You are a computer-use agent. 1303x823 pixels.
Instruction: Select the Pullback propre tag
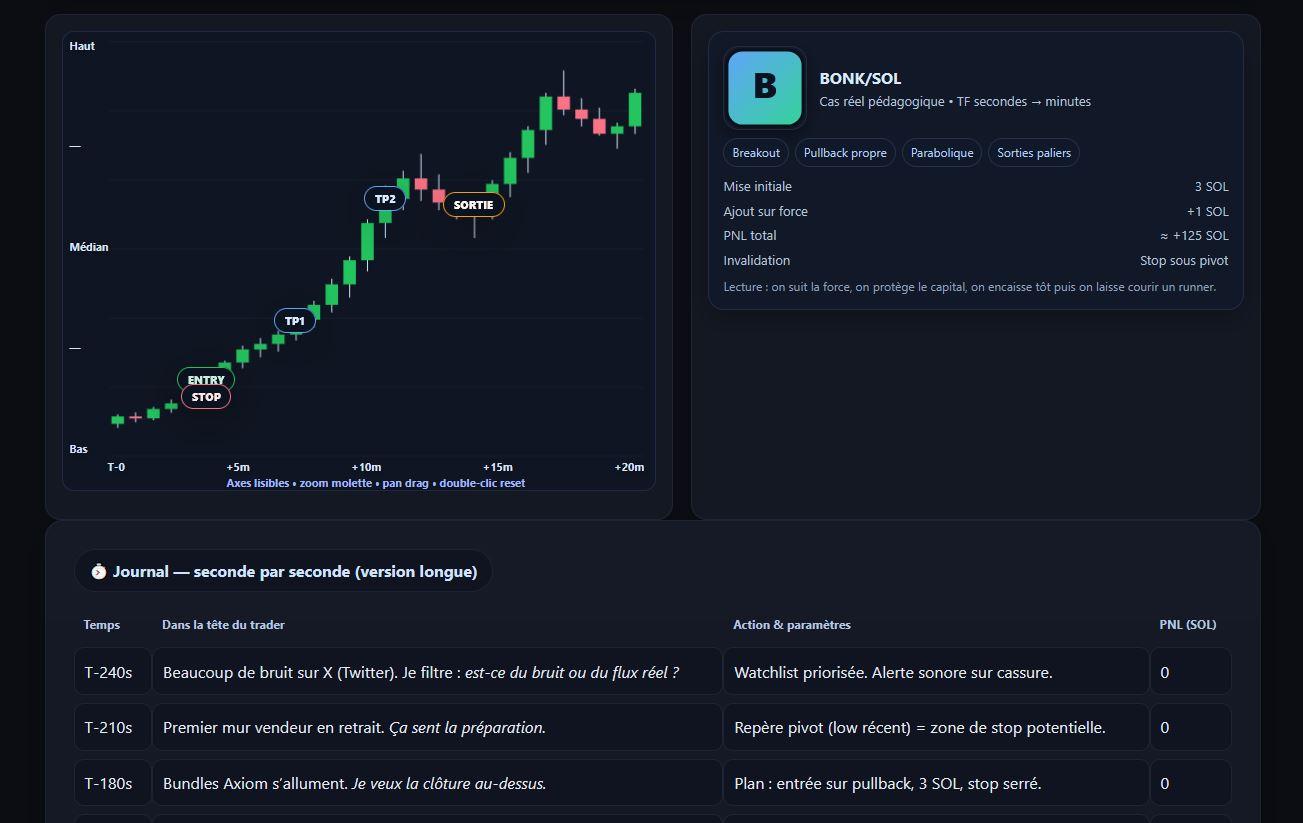point(845,153)
